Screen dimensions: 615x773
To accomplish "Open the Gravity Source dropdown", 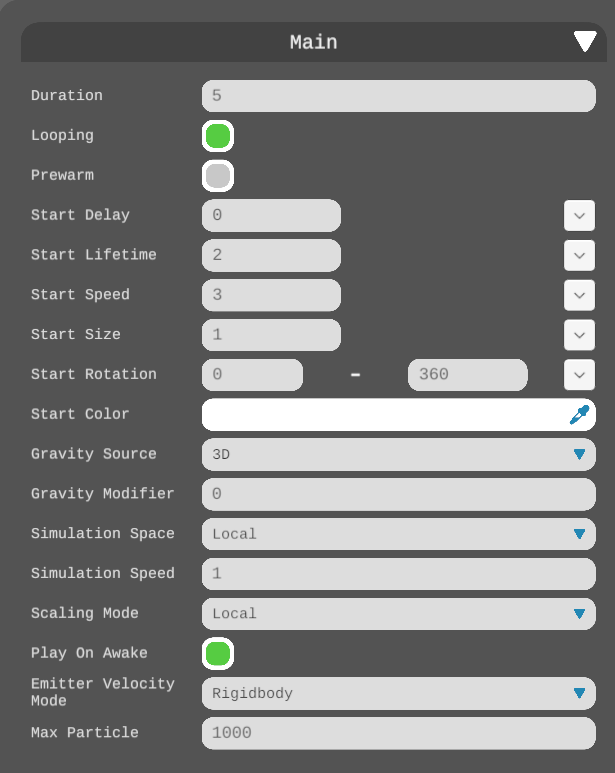I will (x=398, y=454).
